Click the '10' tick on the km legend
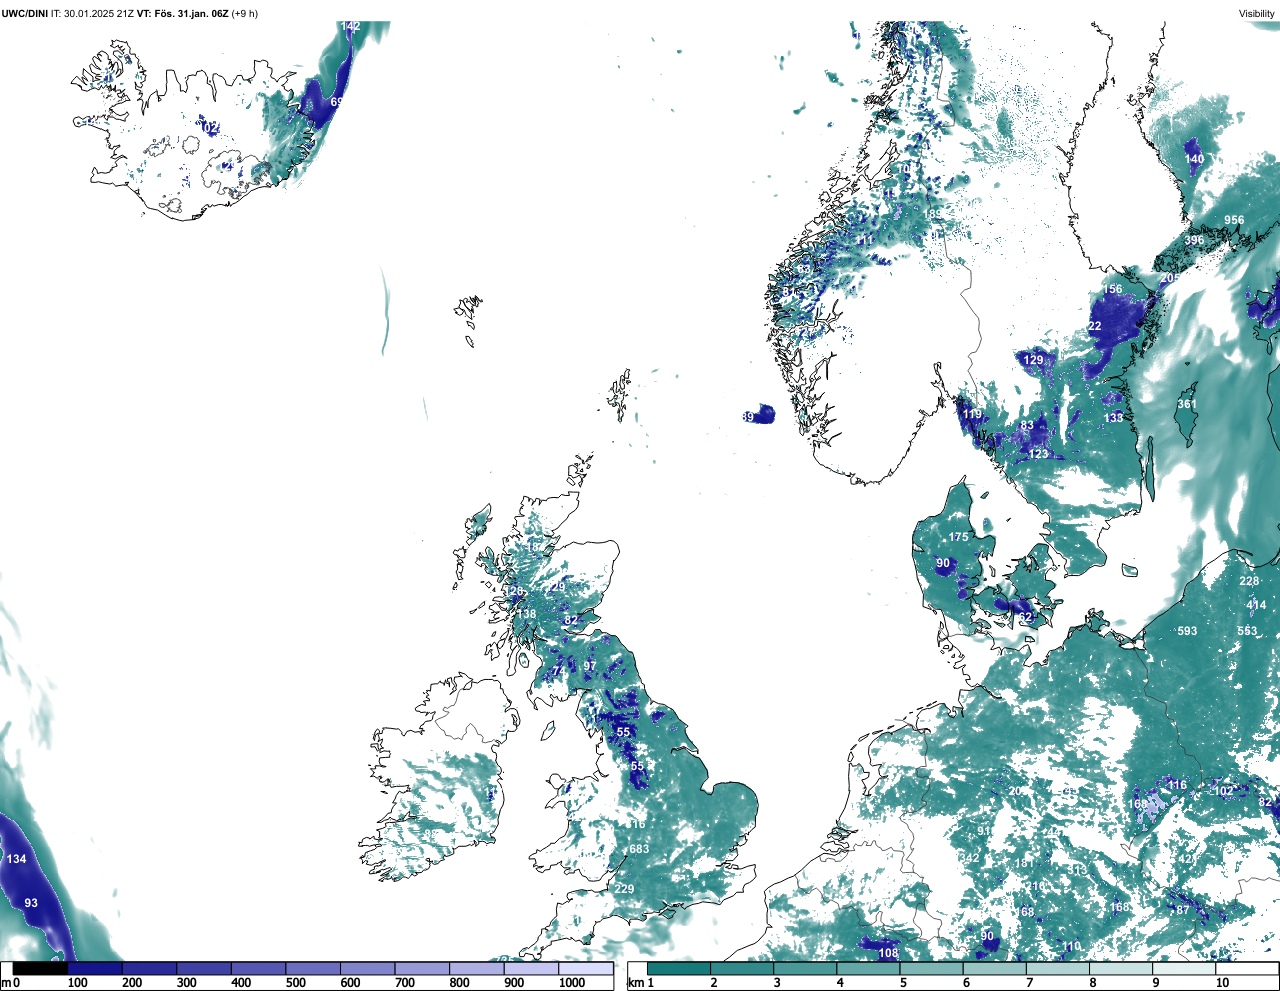The image size is (1280, 991). [1222, 983]
